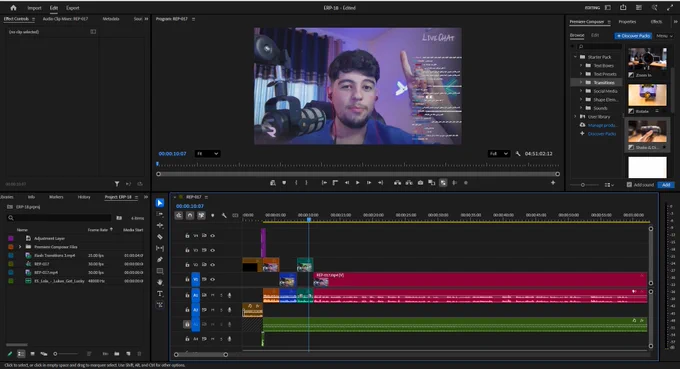Export frame with the camera icon

[x=420, y=183]
